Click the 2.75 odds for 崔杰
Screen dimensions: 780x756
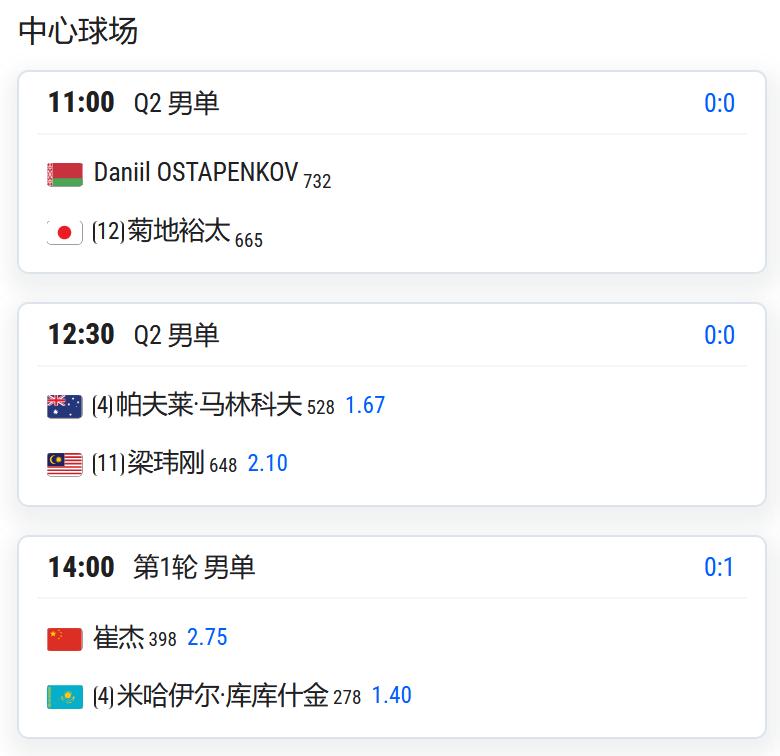pos(207,637)
